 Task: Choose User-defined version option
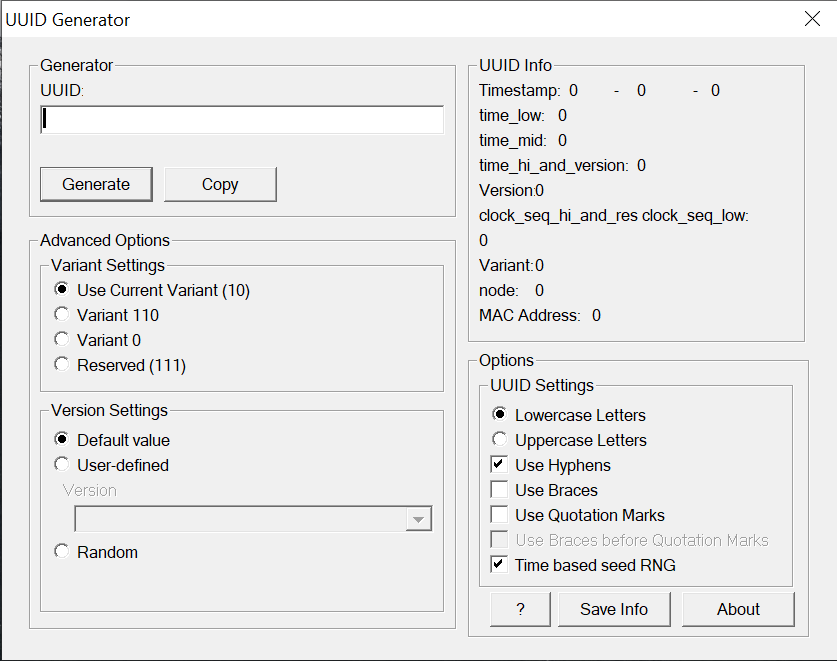[62, 465]
